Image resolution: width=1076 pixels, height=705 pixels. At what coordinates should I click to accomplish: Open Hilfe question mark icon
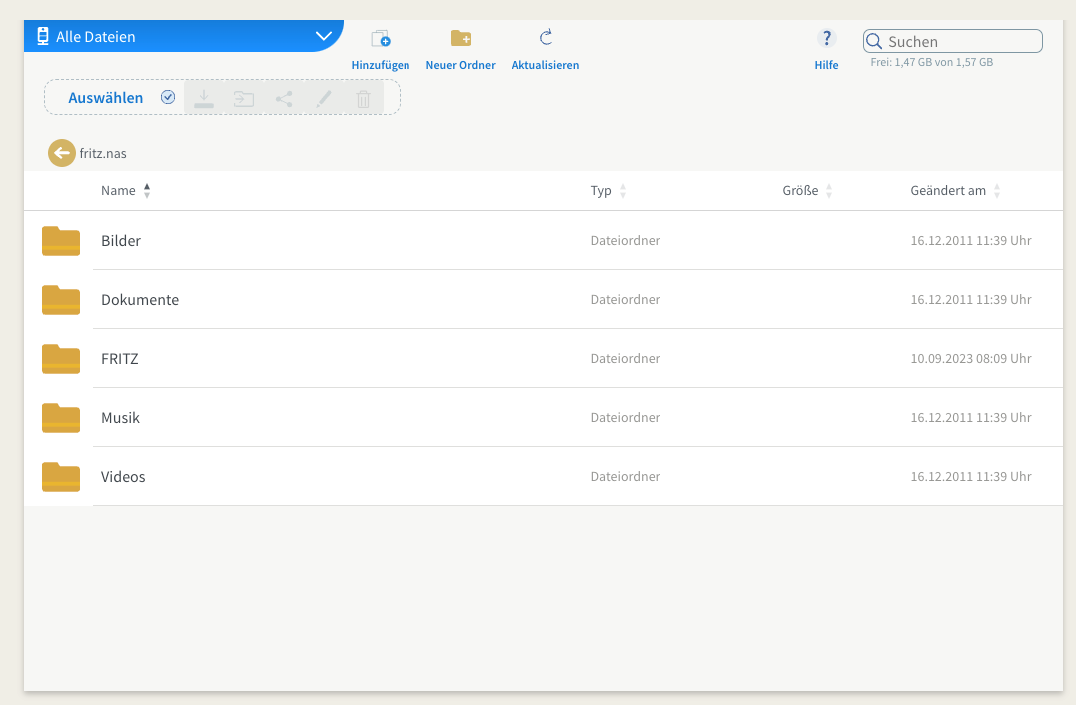point(826,38)
